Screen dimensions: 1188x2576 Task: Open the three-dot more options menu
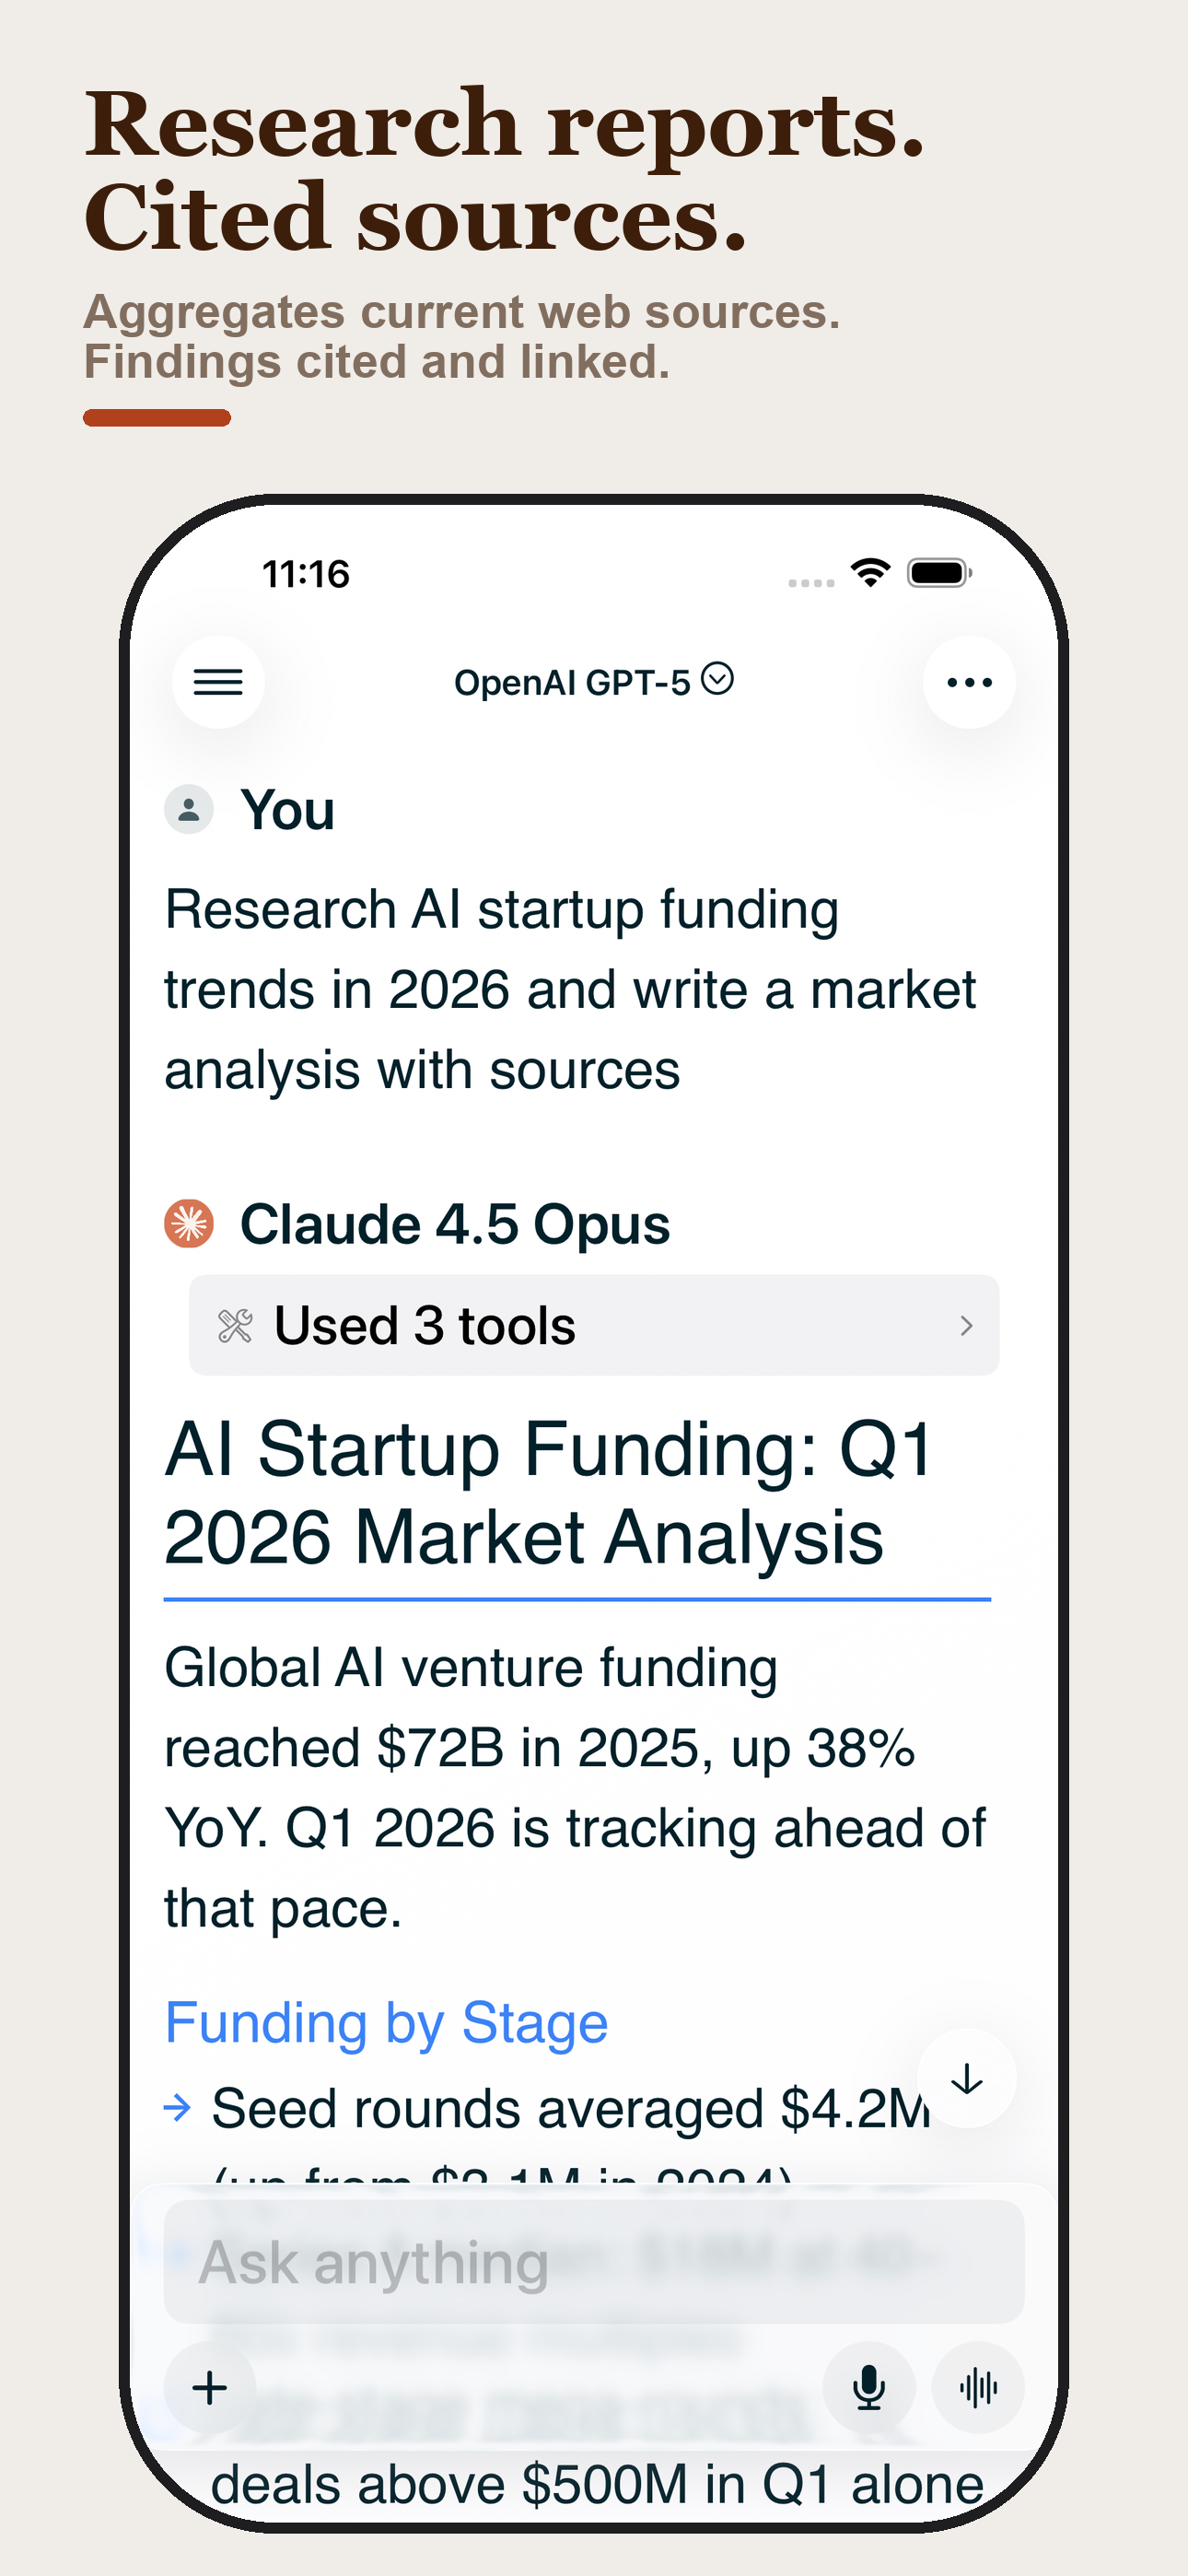[968, 682]
